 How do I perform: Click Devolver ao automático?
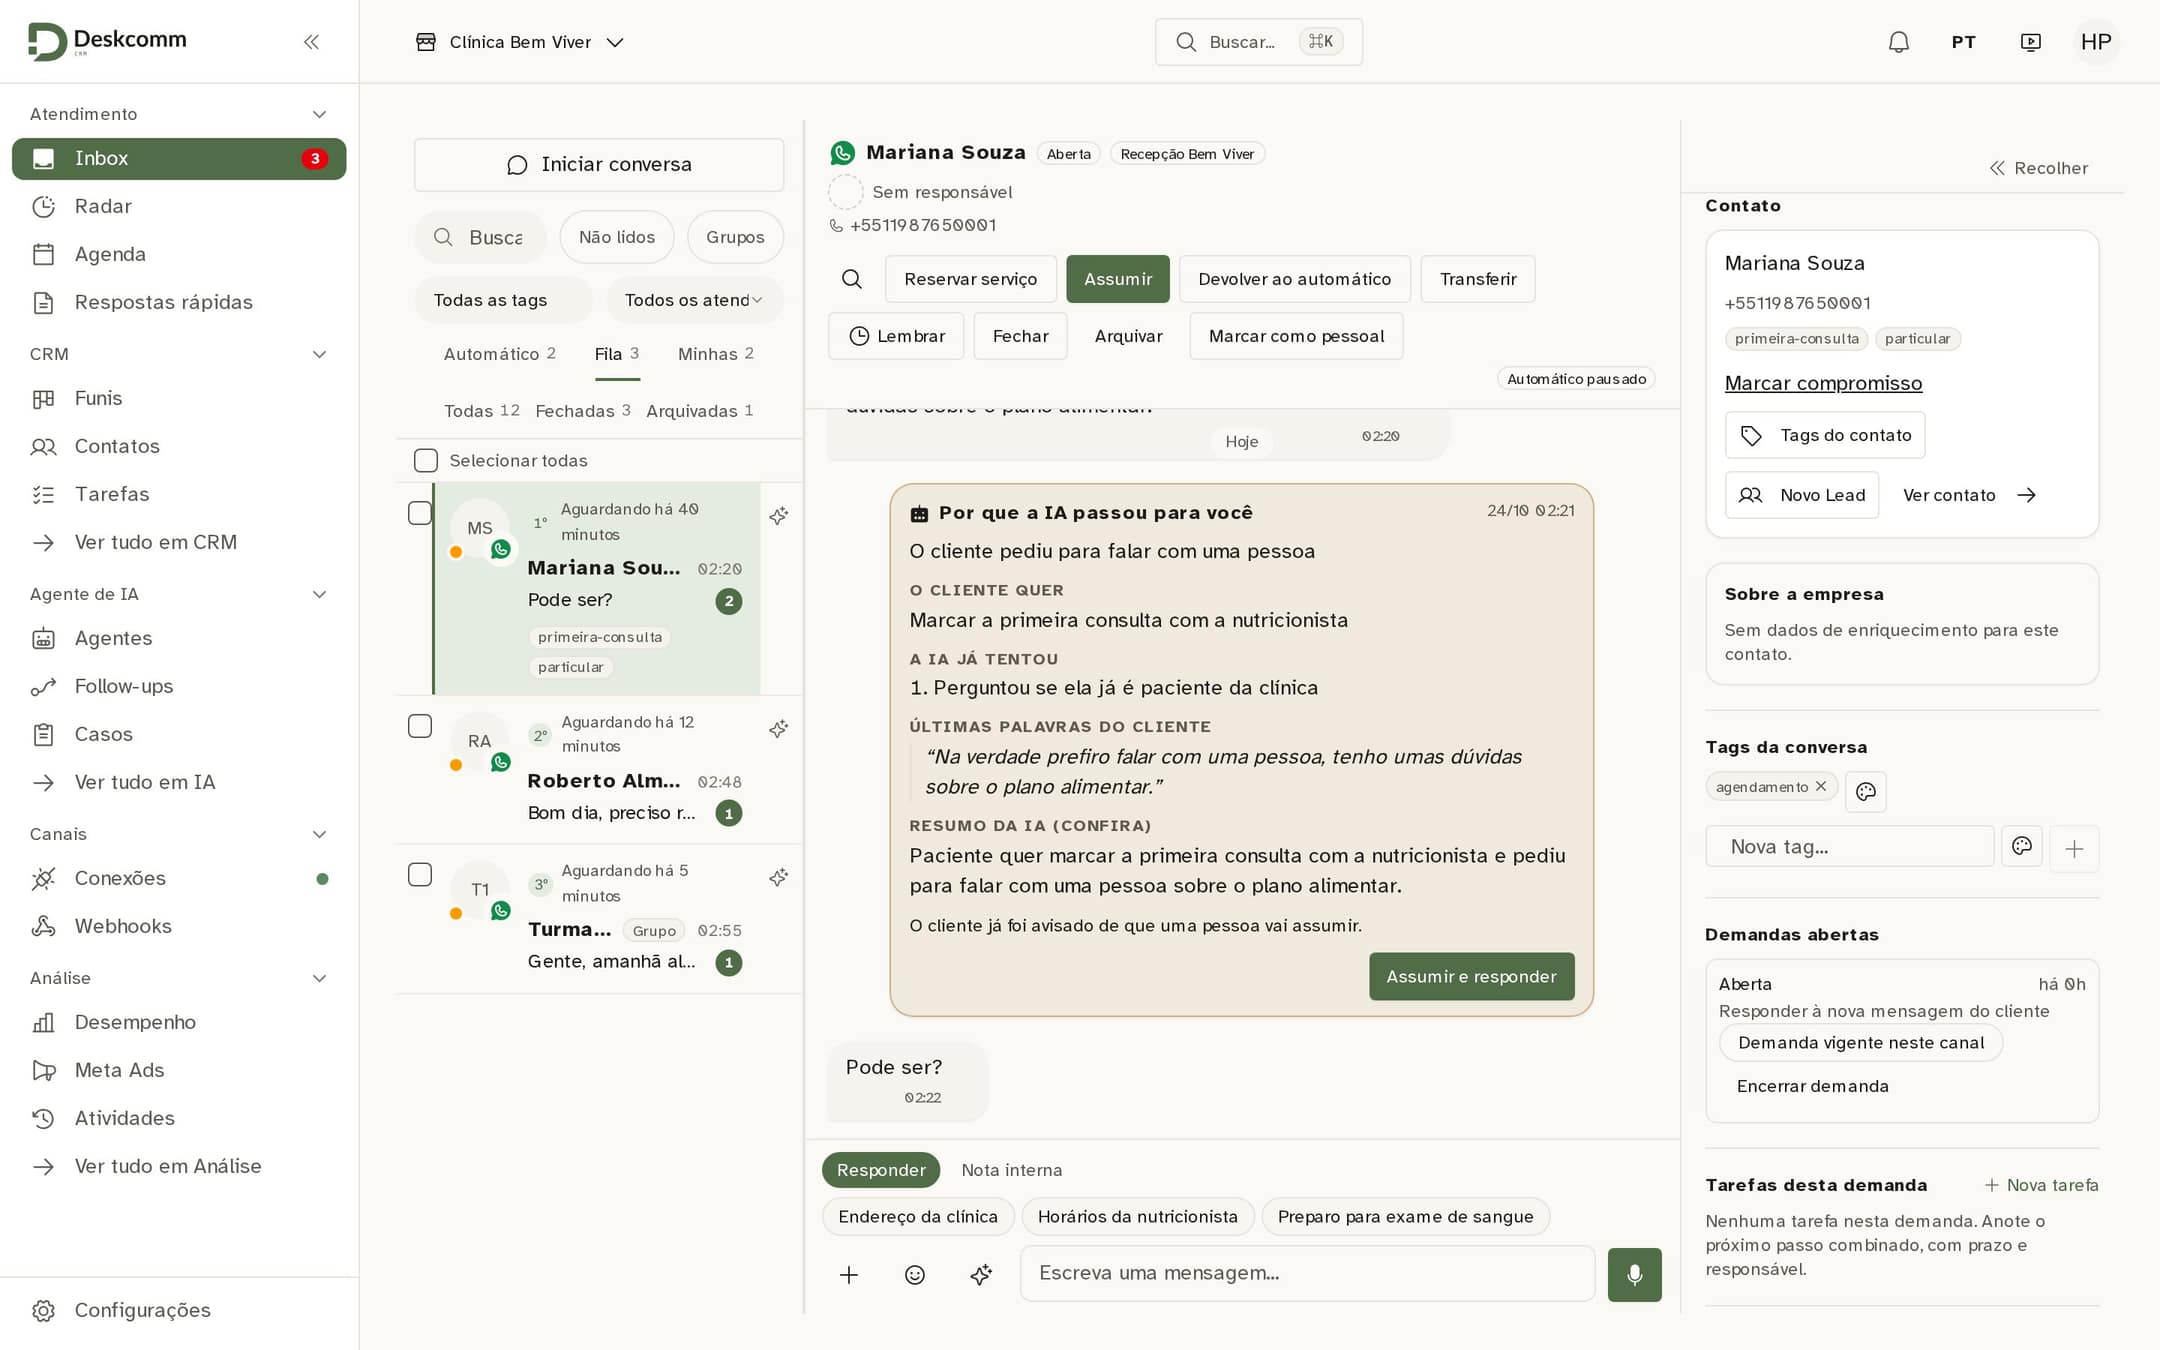pos(1294,279)
